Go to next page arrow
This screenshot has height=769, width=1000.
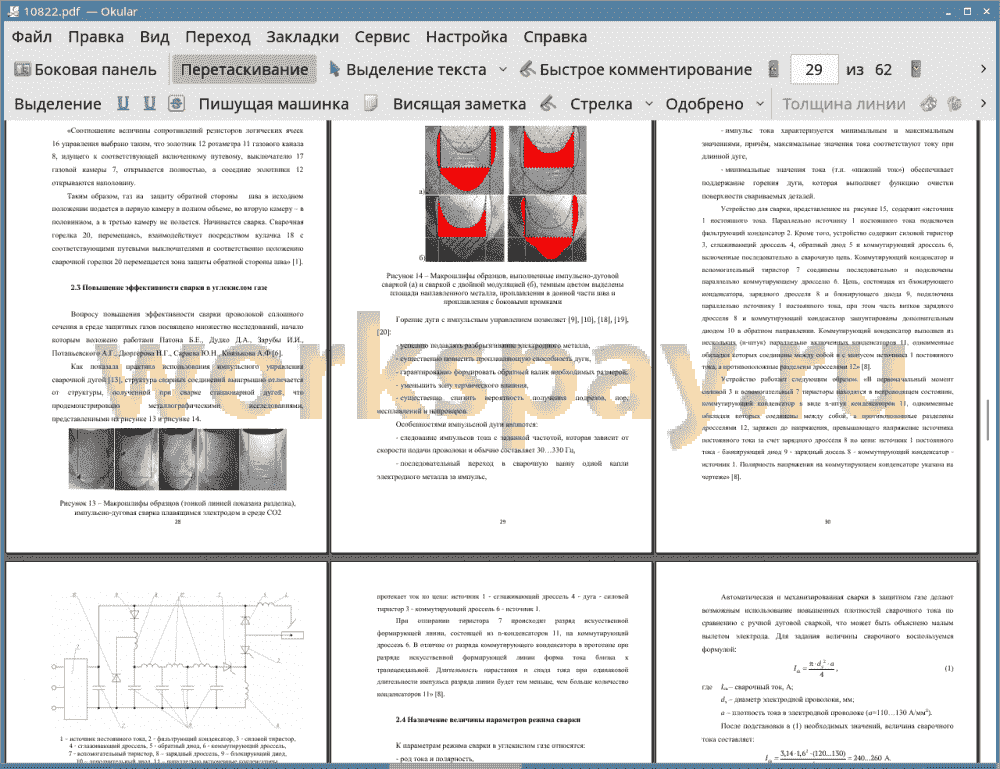click(x=916, y=69)
